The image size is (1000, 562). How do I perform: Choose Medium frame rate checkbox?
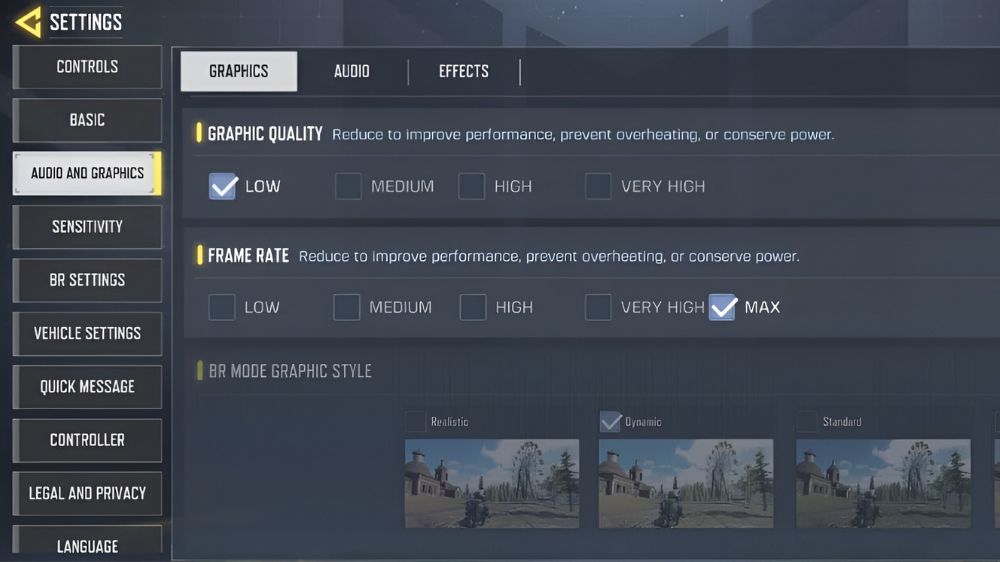[347, 307]
